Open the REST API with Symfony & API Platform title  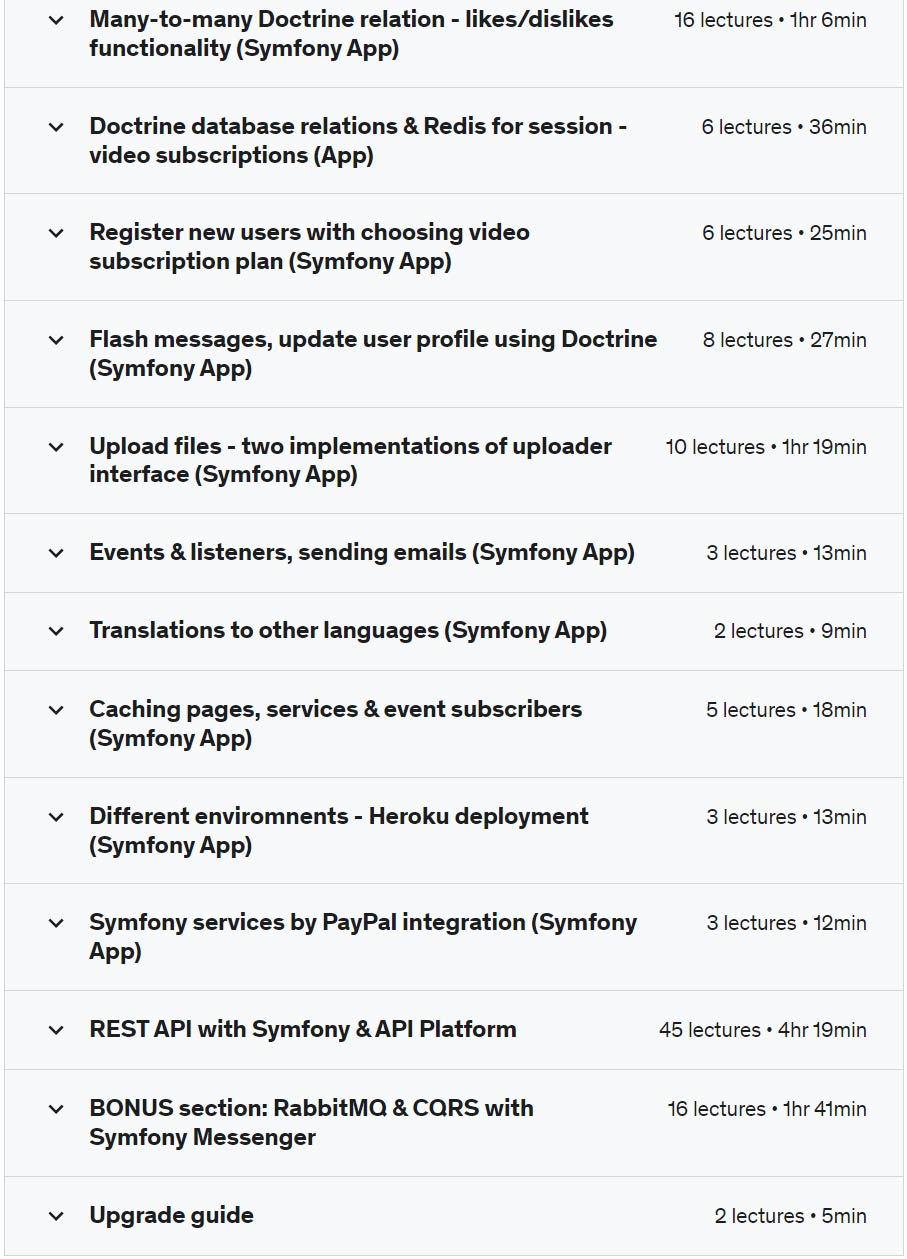pos(302,1029)
